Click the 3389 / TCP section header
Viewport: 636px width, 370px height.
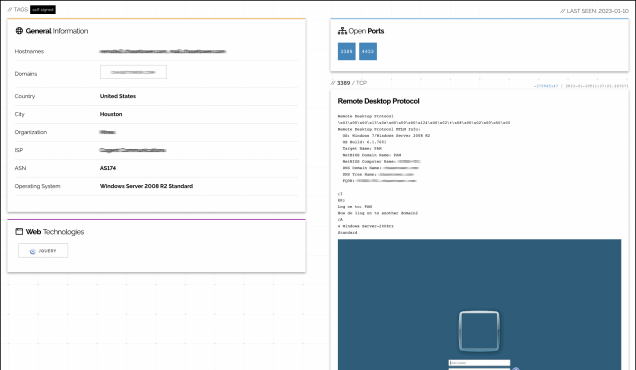click(x=349, y=83)
